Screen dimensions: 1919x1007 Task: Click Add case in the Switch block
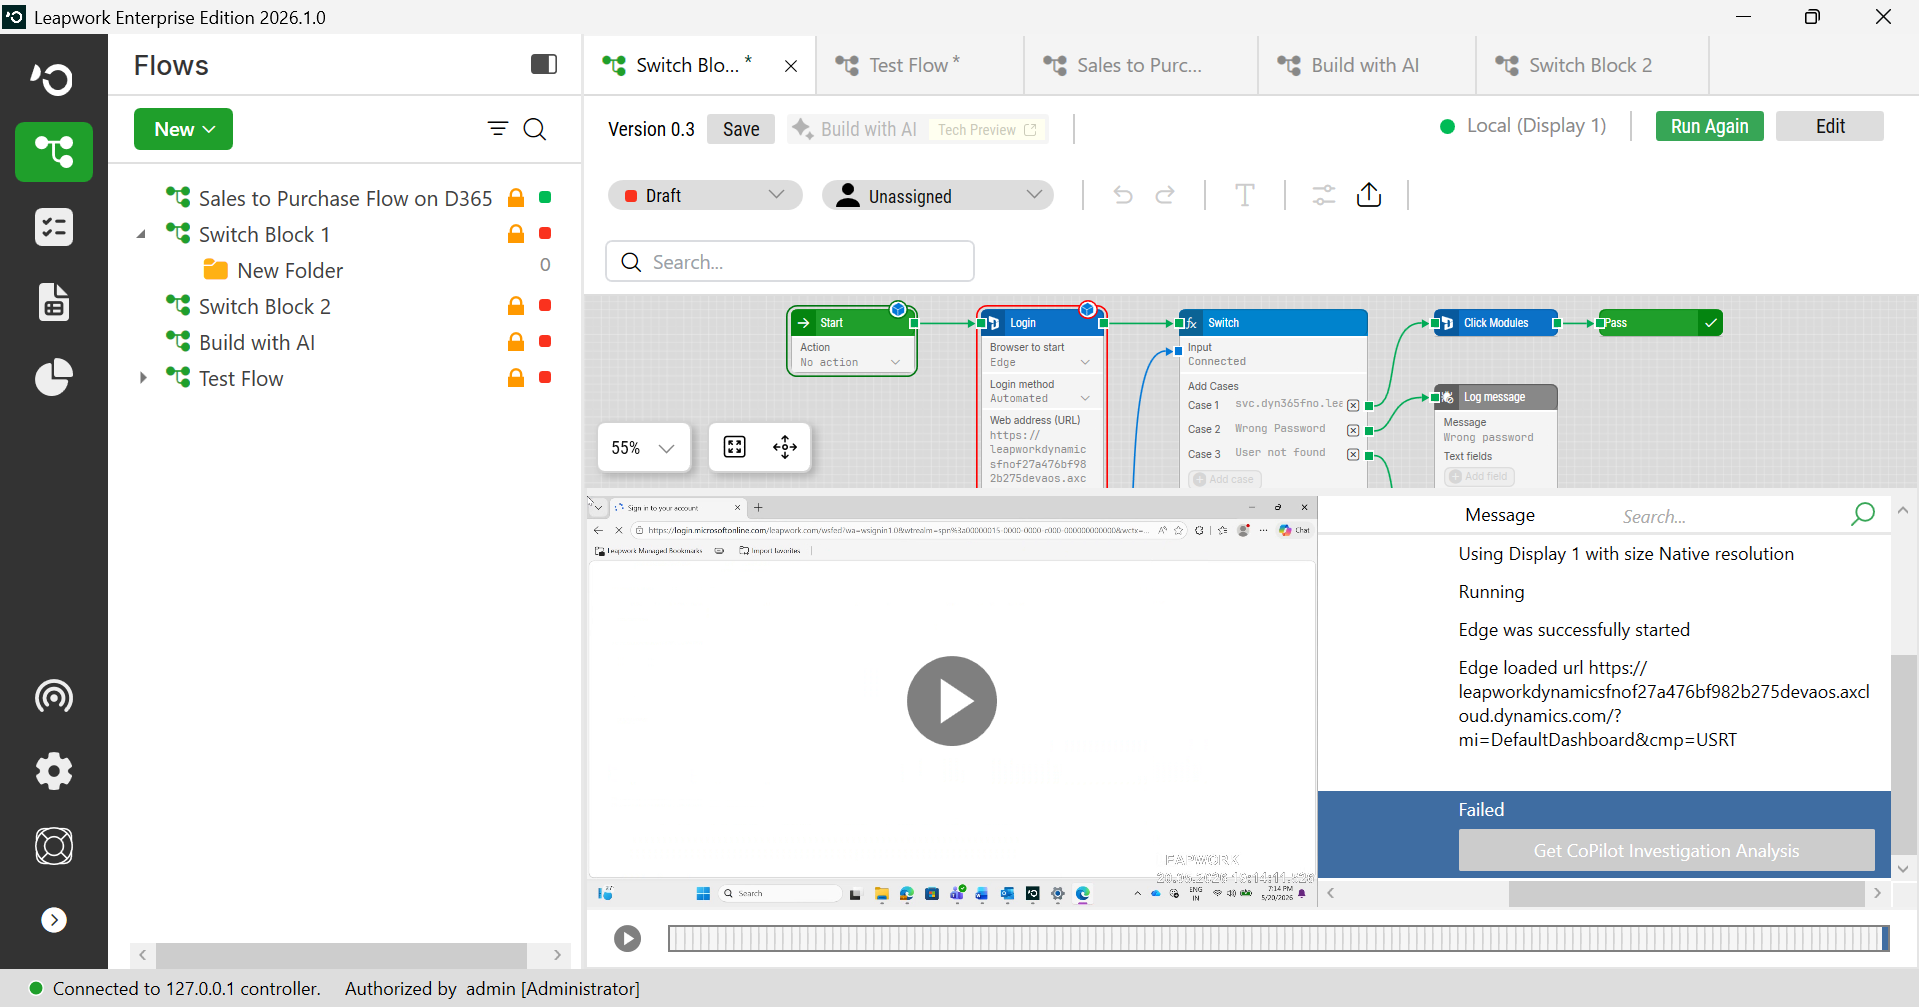click(x=1225, y=480)
